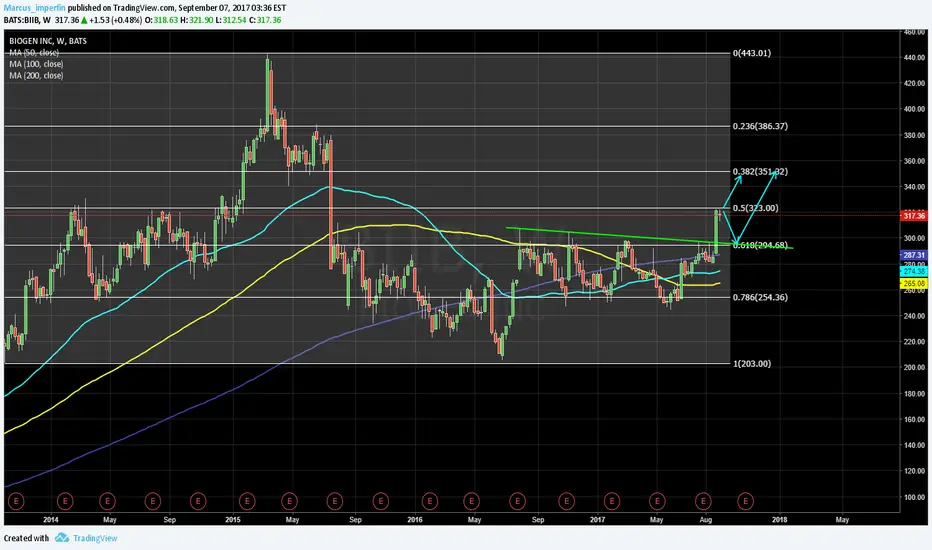Click the L:312.54 low value in header
This screenshot has height=550, width=932.
pos(231,20)
